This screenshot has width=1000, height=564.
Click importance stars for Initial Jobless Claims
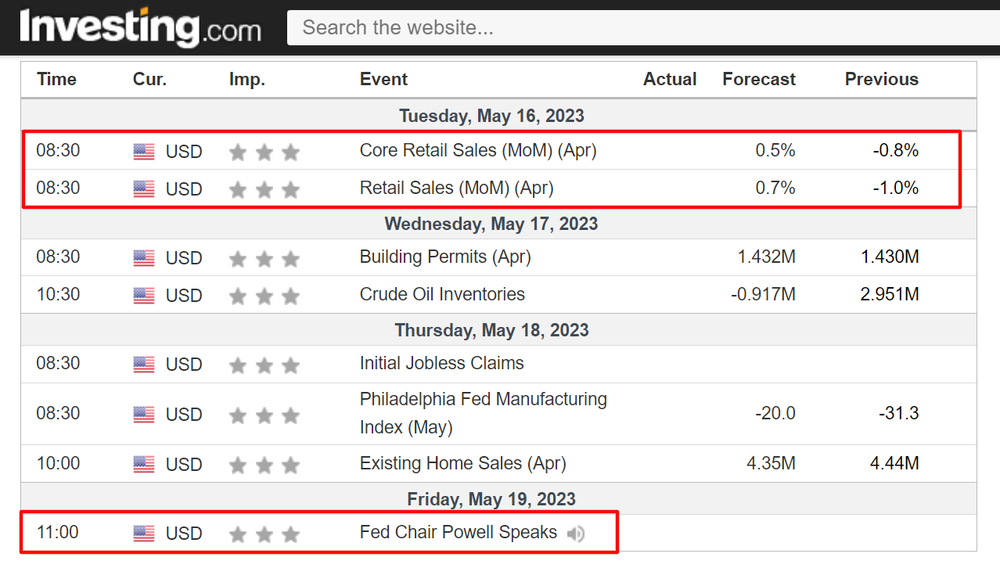click(264, 365)
